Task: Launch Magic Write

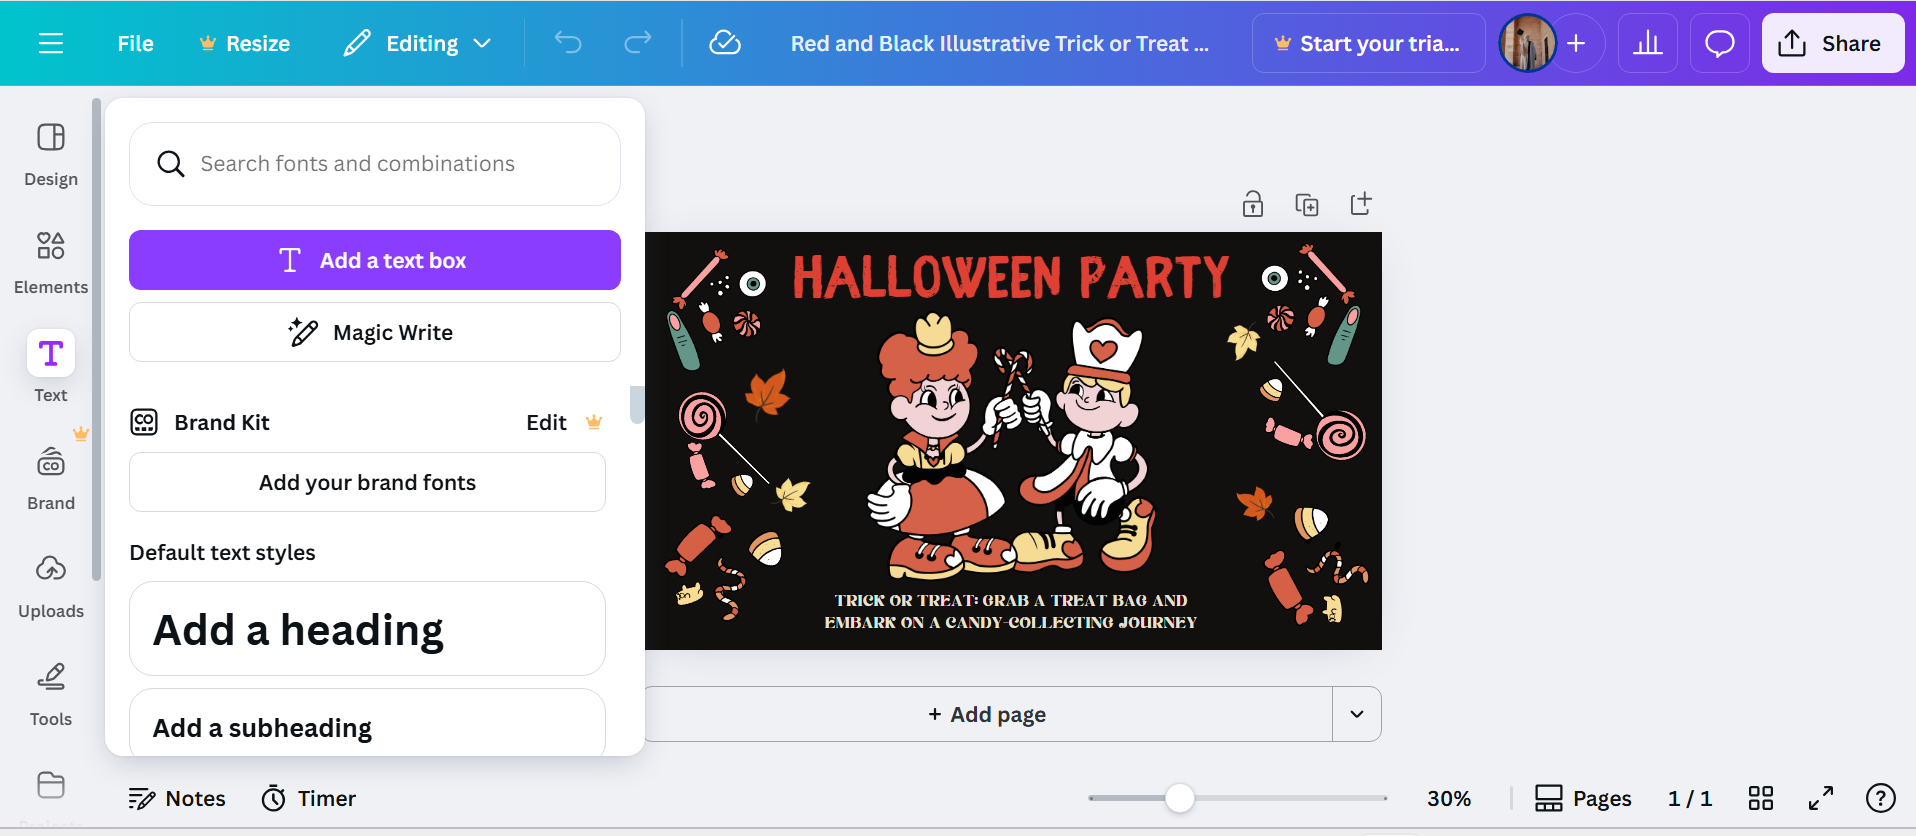Action: 375,332
